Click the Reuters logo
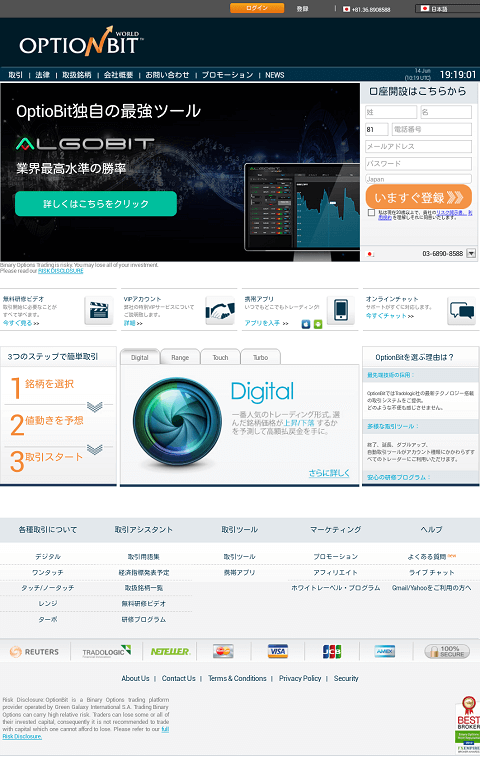Viewport: 480px width, 765px height. click(34, 651)
